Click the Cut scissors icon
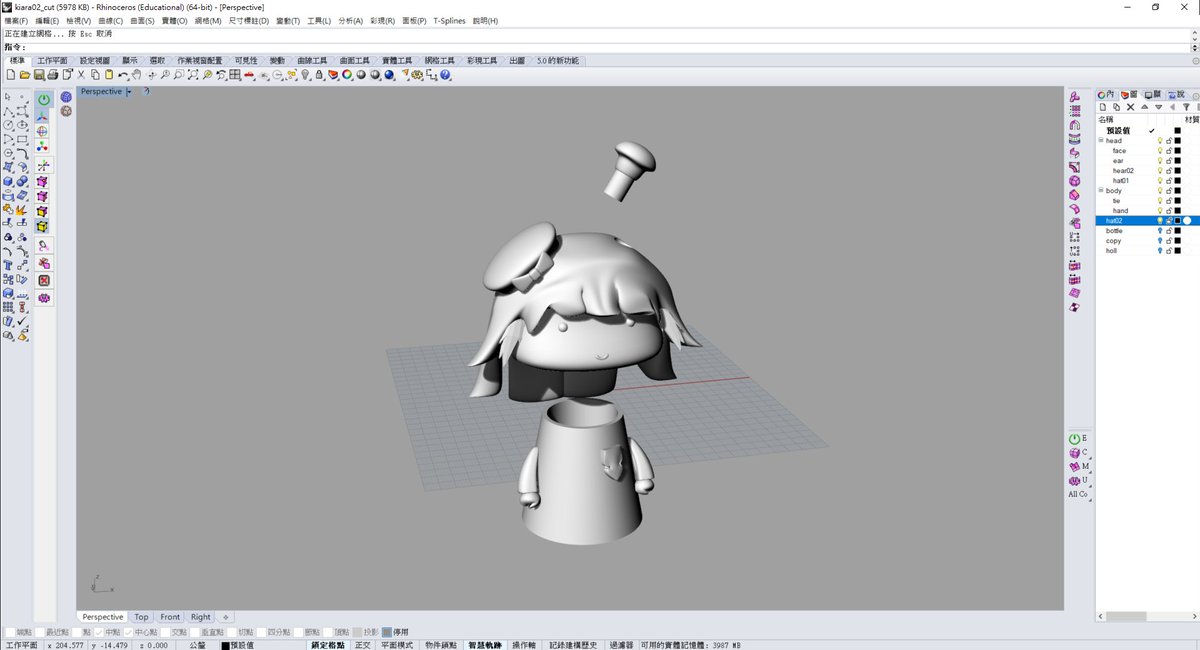The height and width of the screenshot is (650, 1200). (80, 74)
